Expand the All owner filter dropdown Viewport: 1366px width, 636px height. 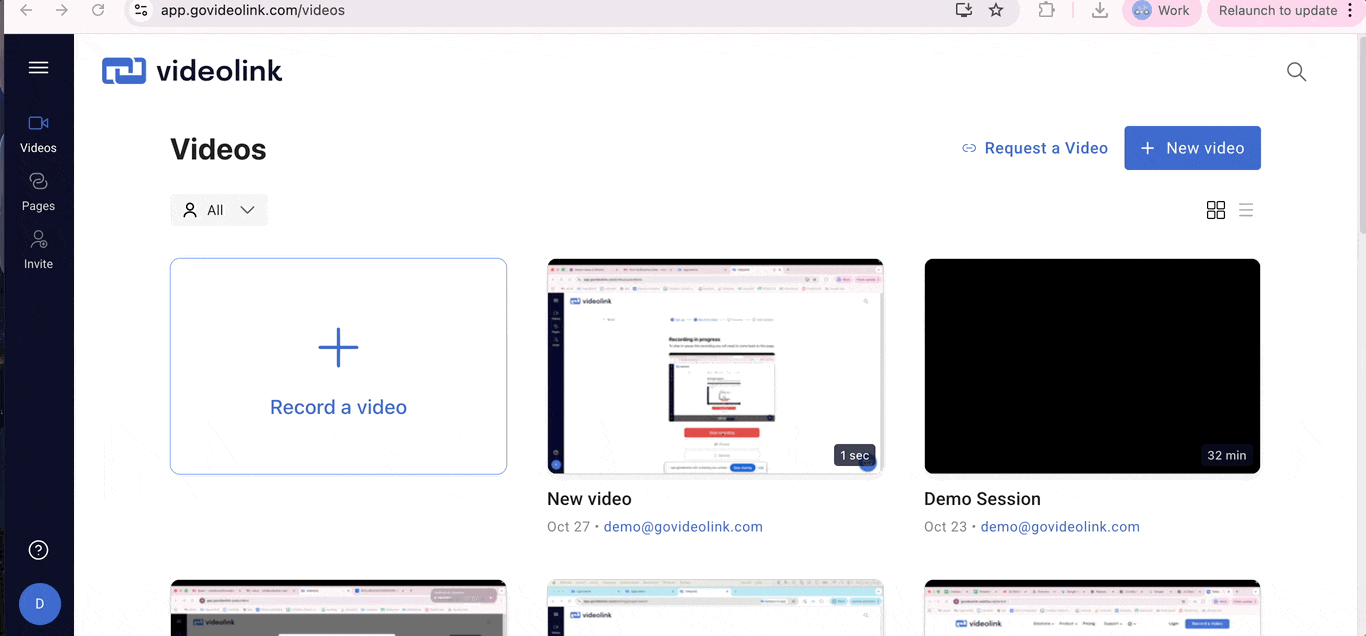point(219,210)
